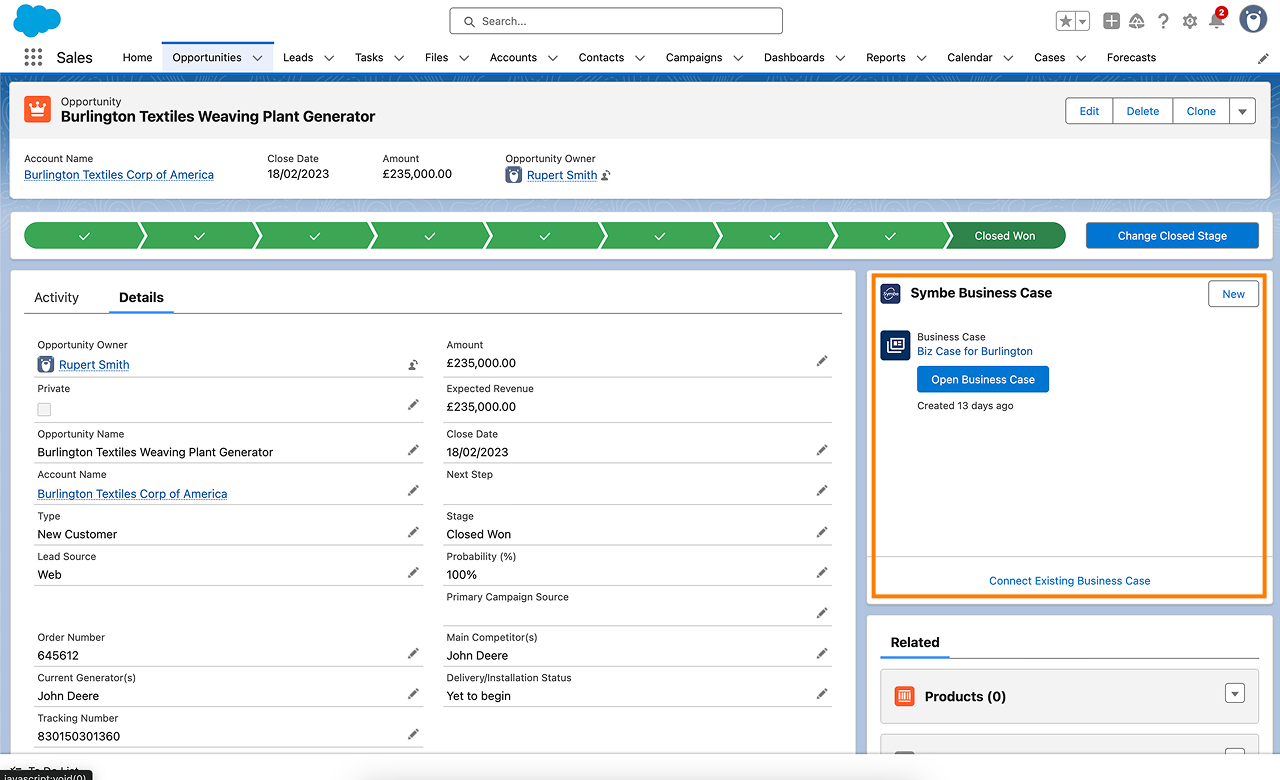The image size is (1280, 780).
Task: Open the Reports tab
Action: click(x=886, y=58)
